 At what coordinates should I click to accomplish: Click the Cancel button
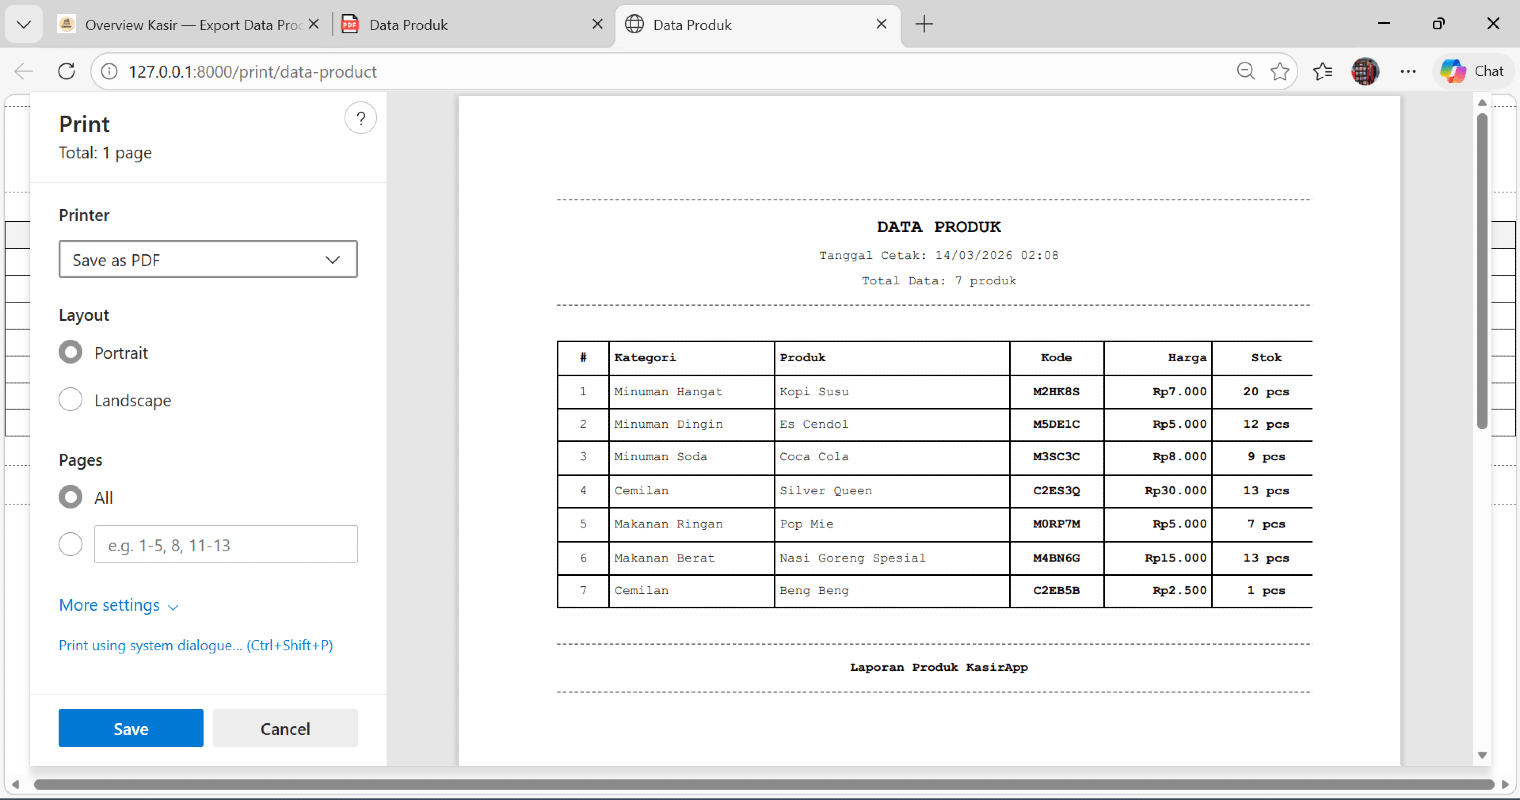click(285, 728)
